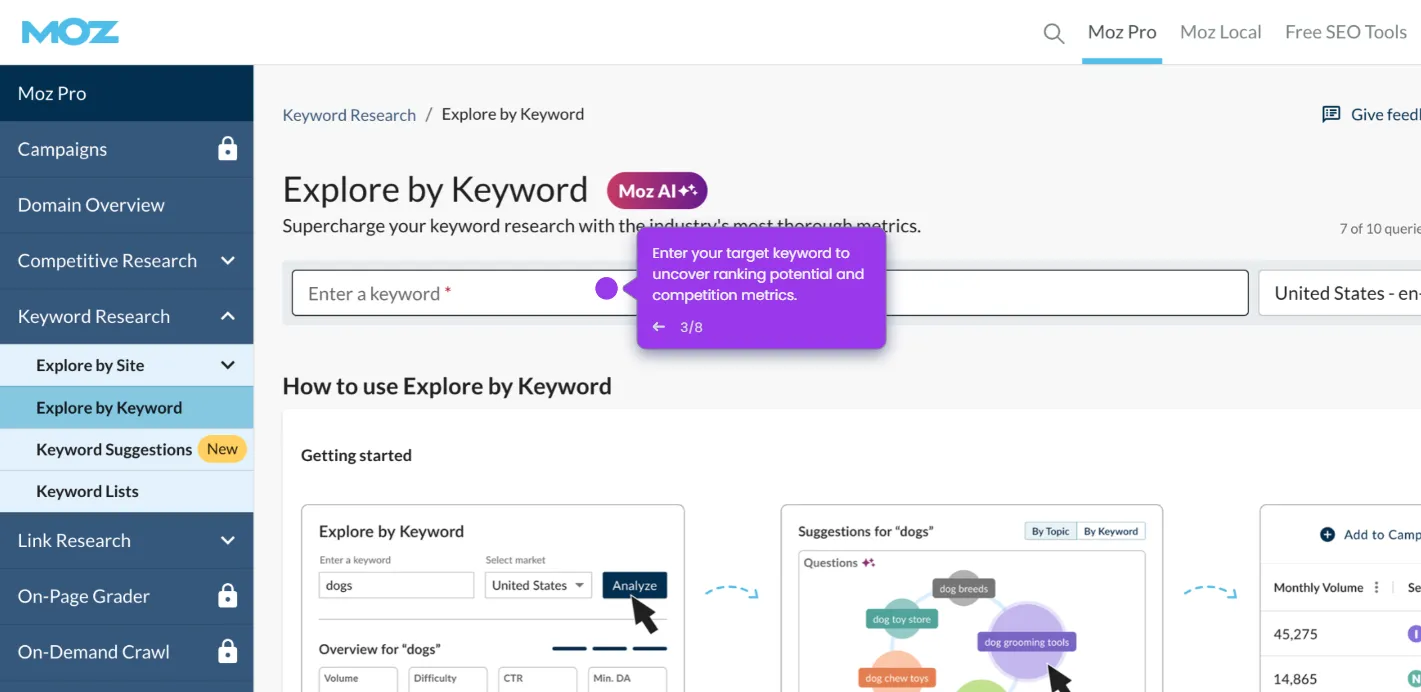The width and height of the screenshot is (1421, 692).
Task: Click the dog toy store bubble
Action: click(901, 619)
